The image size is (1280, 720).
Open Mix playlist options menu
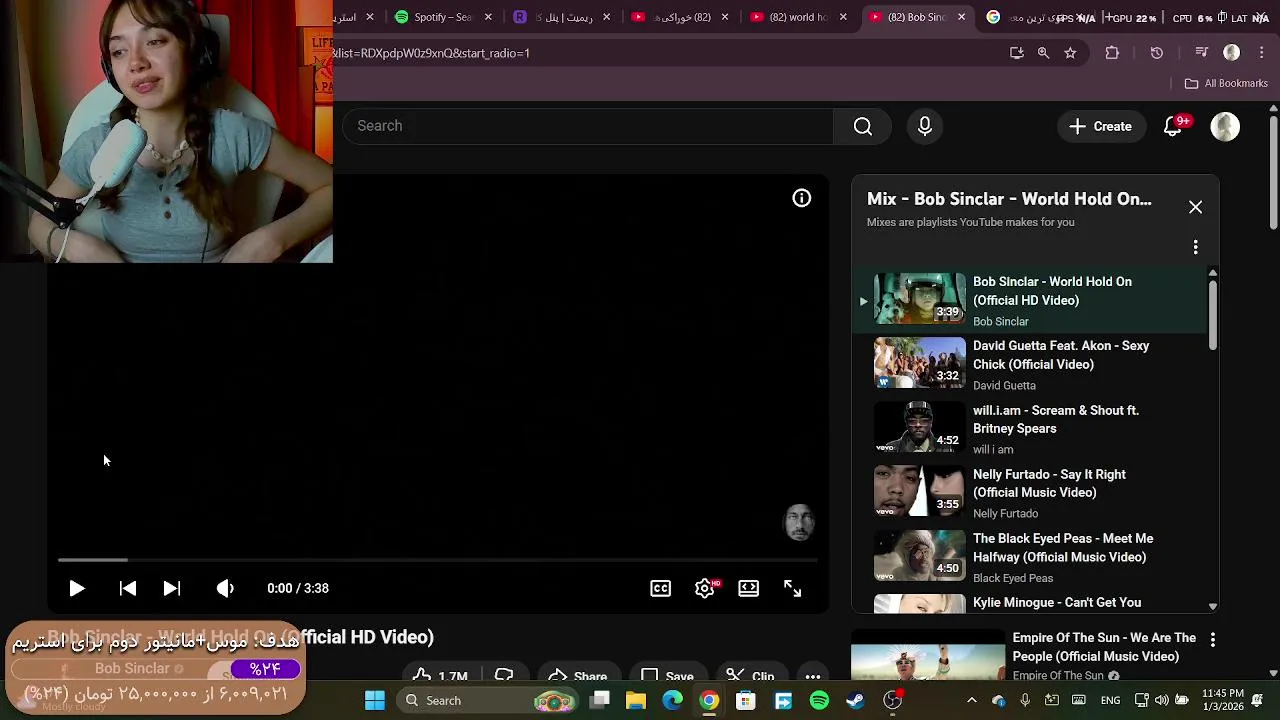[1195, 247]
